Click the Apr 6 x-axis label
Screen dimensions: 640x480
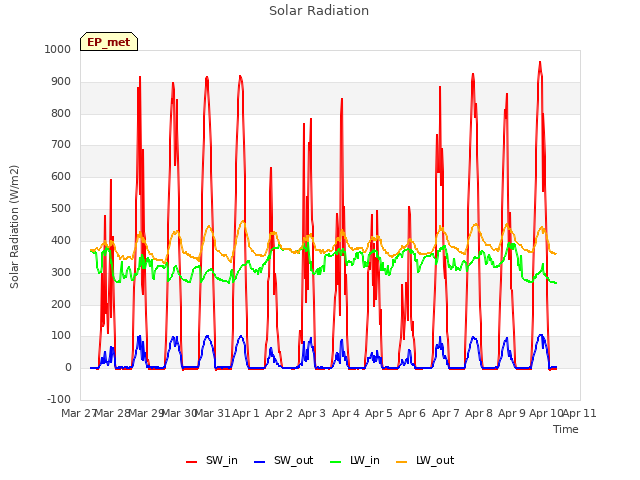tap(412, 413)
